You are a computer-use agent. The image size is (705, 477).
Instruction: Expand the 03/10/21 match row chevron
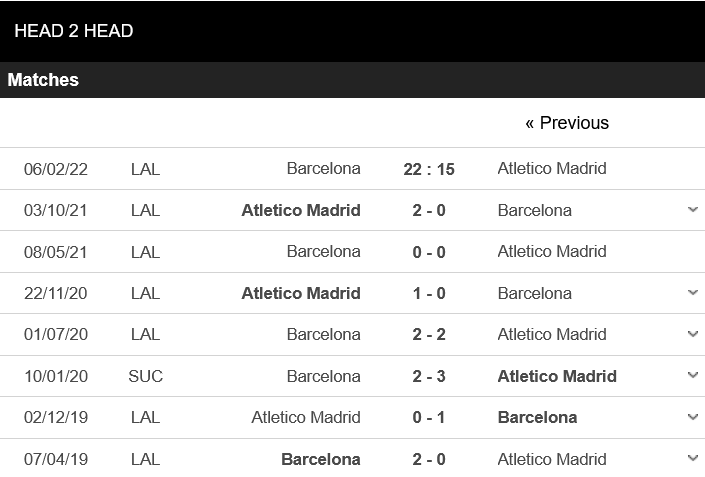tap(692, 210)
